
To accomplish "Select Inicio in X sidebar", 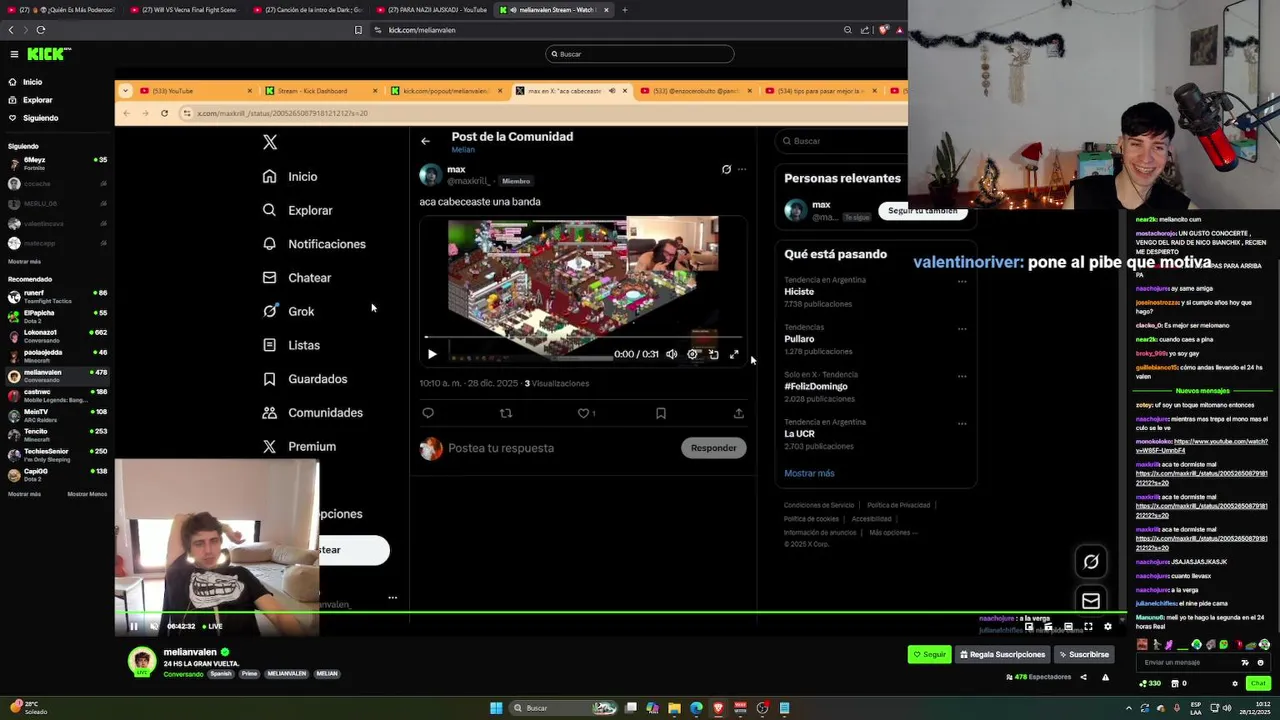I will click(x=290, y=177).
